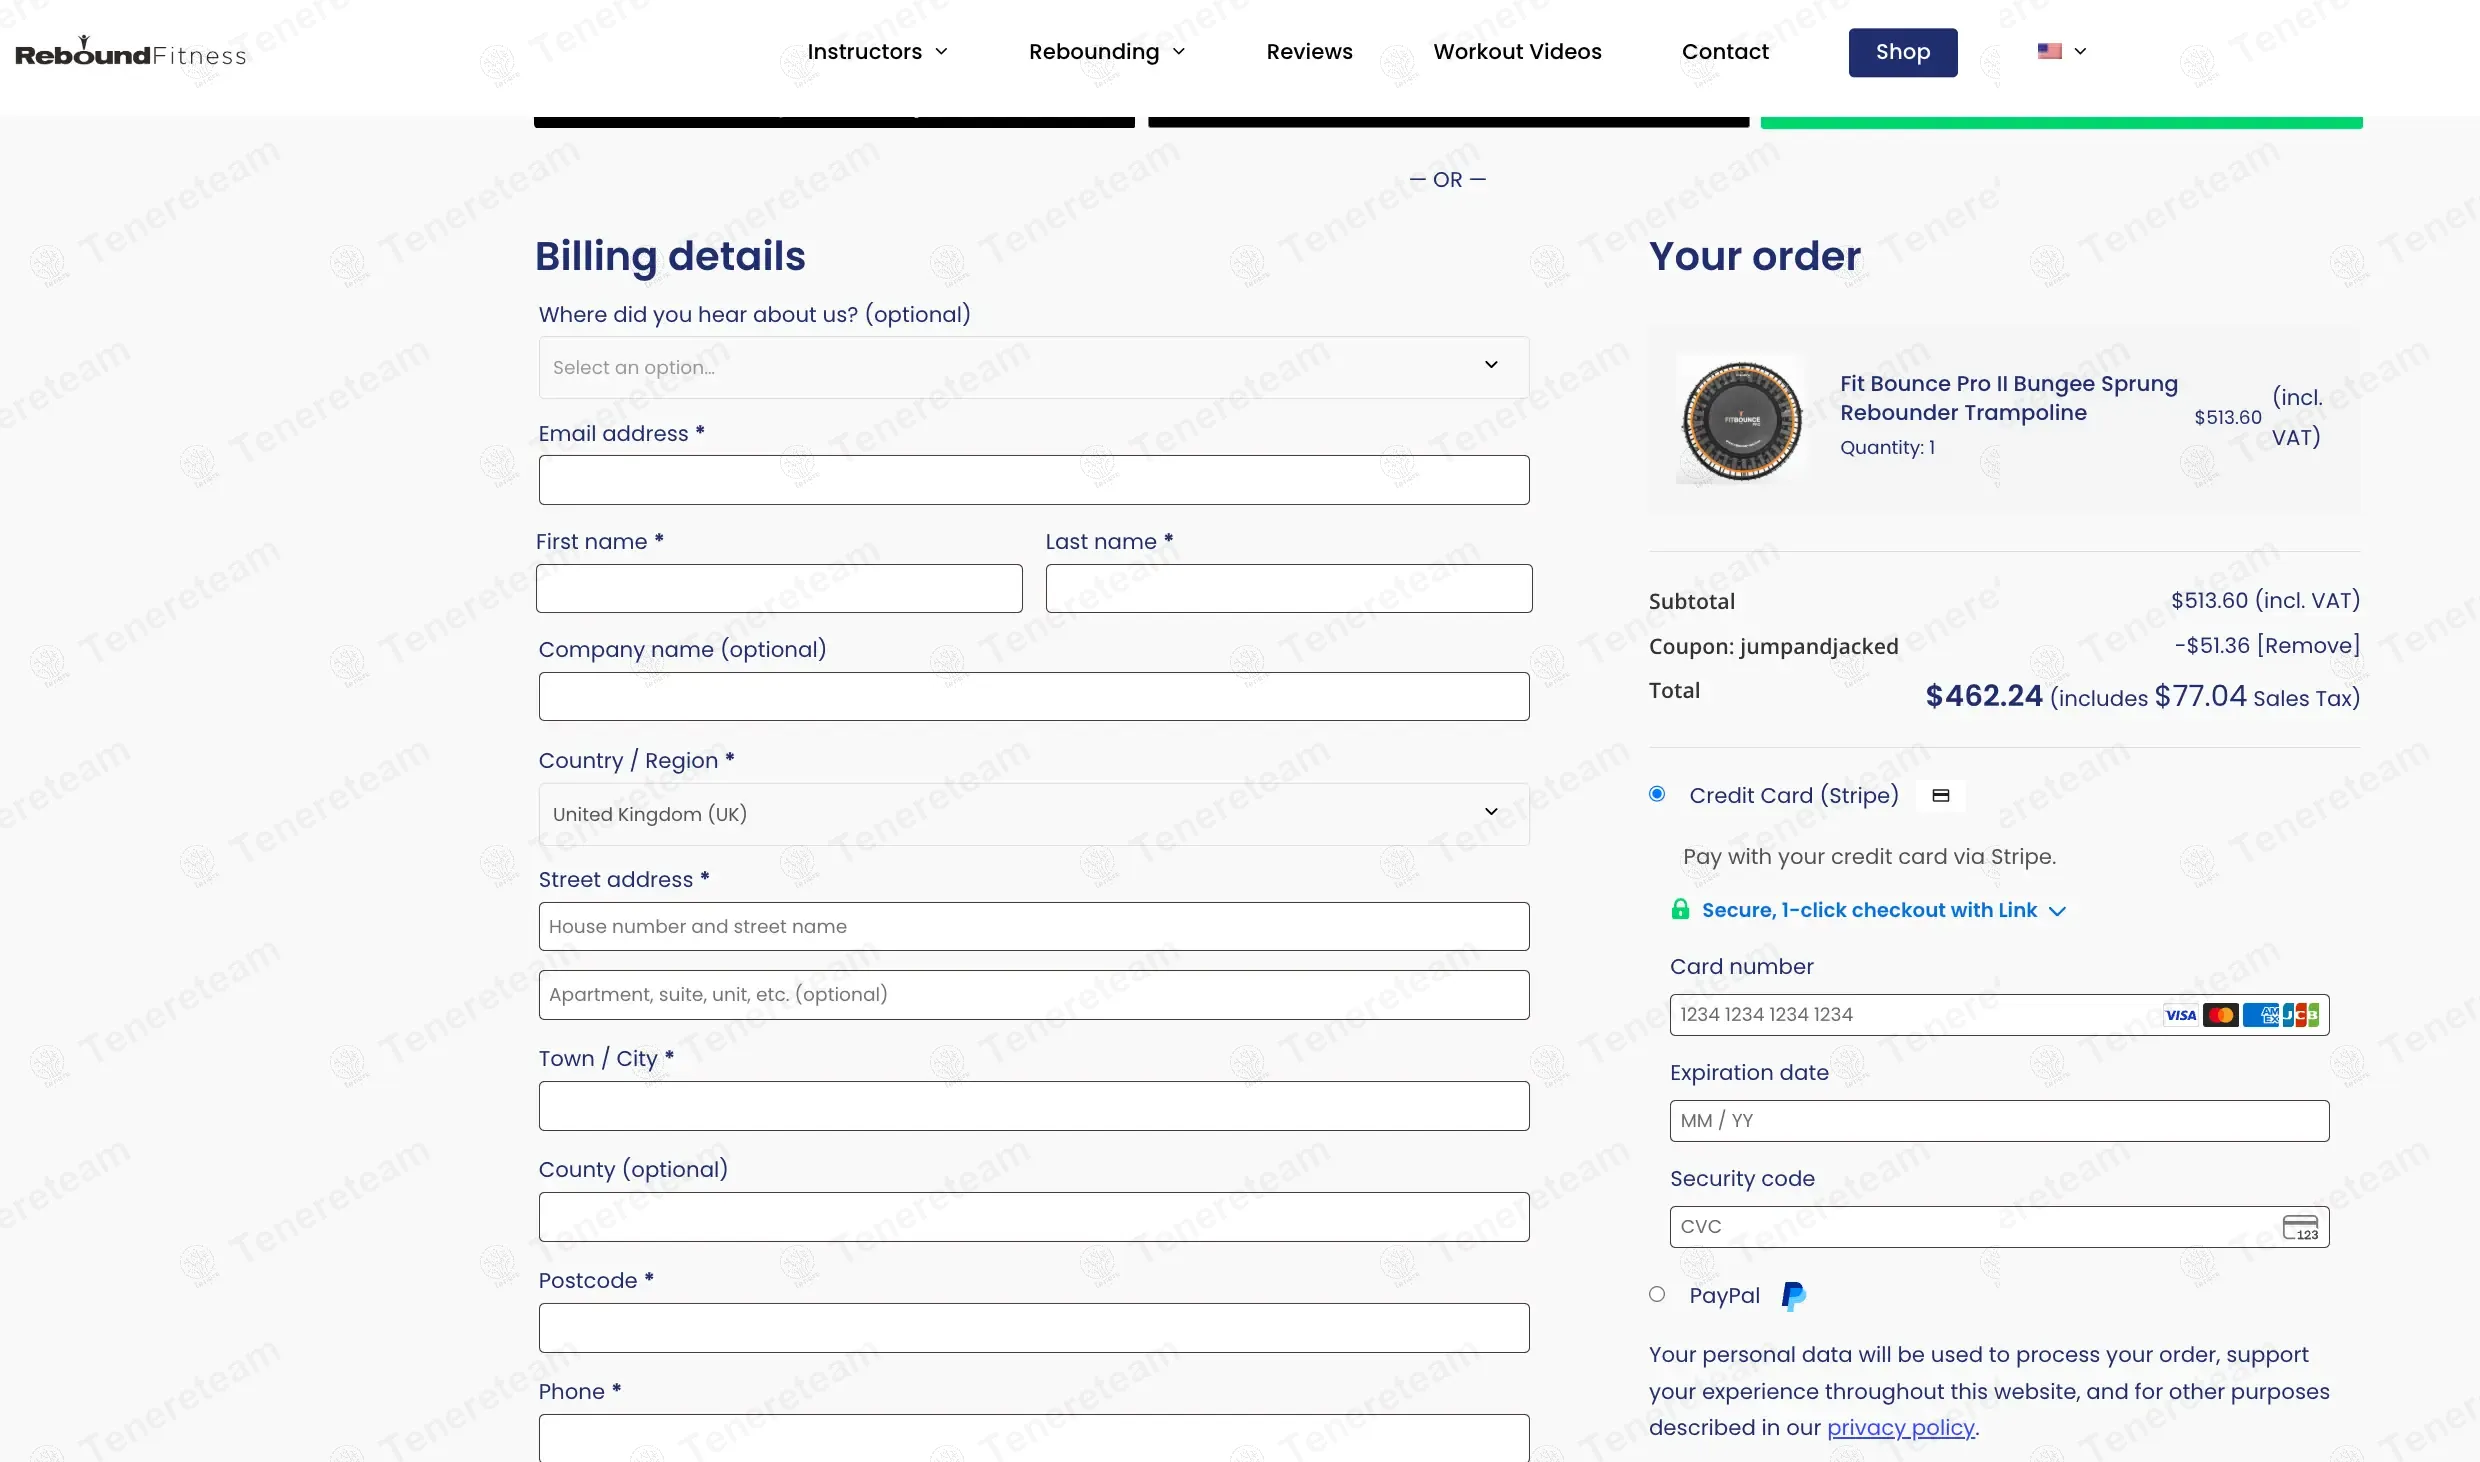Focus the Phone field
Viewport: 2480px width, 1462px height.
pos(1034,1438)
